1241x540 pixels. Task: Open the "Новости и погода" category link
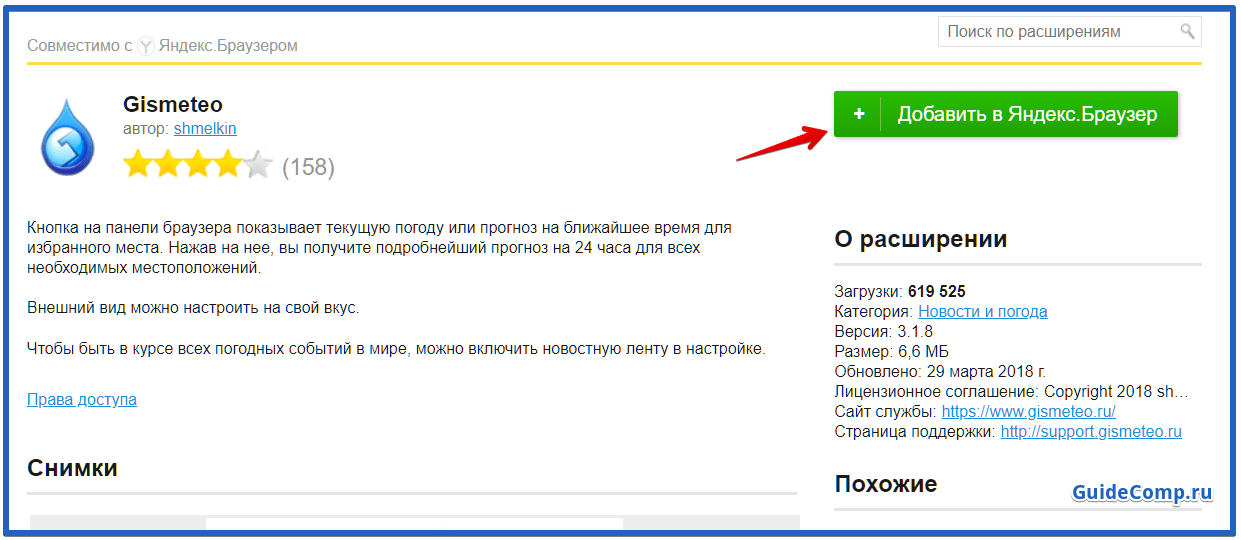tap(982, 311)
